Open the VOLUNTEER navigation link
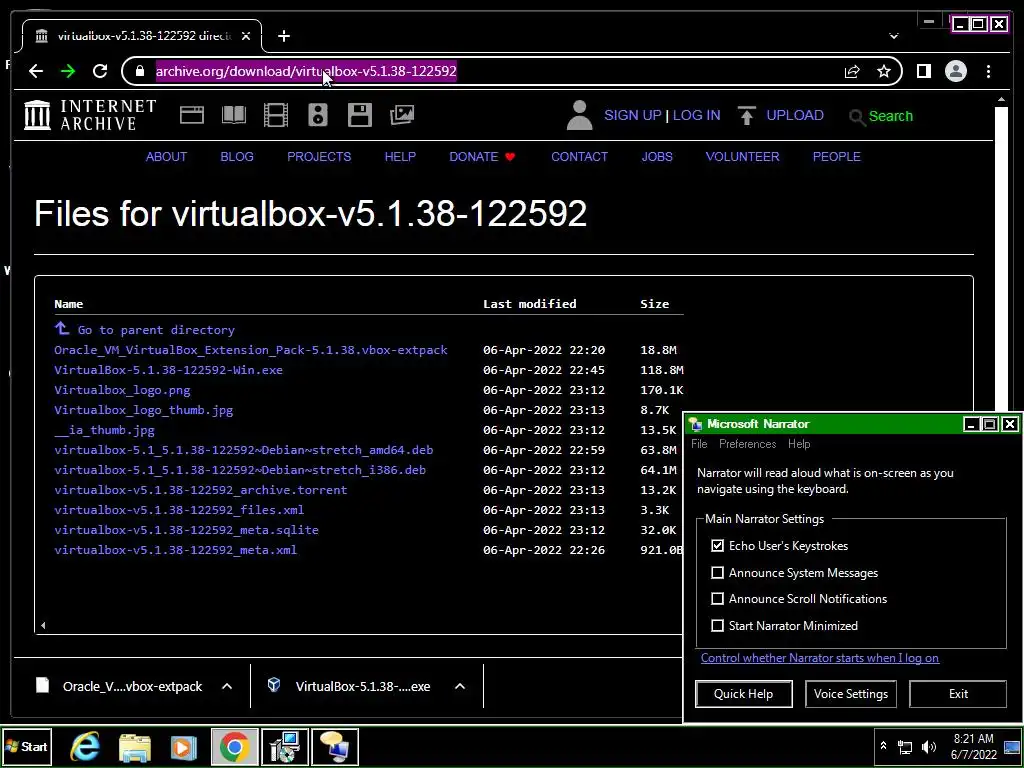The height and width of the screenshot is (768, 1024). point(743,157)
